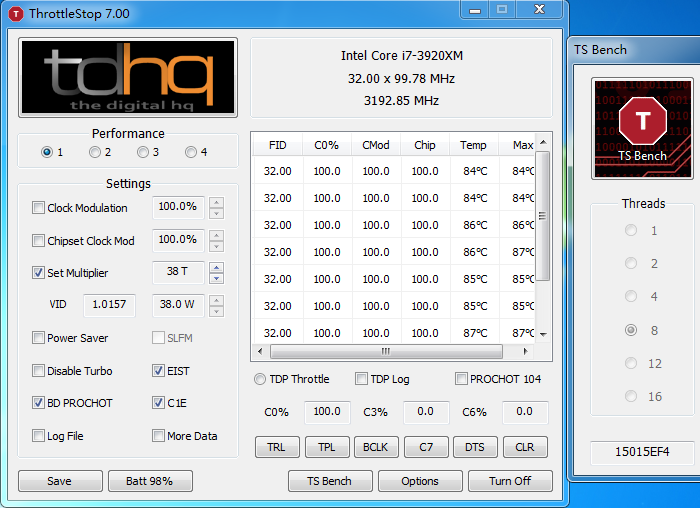Select the TDP Throttle radio button
Viewport: 700px width, 508px height.
pyautogui.click(x=260, y=379)
